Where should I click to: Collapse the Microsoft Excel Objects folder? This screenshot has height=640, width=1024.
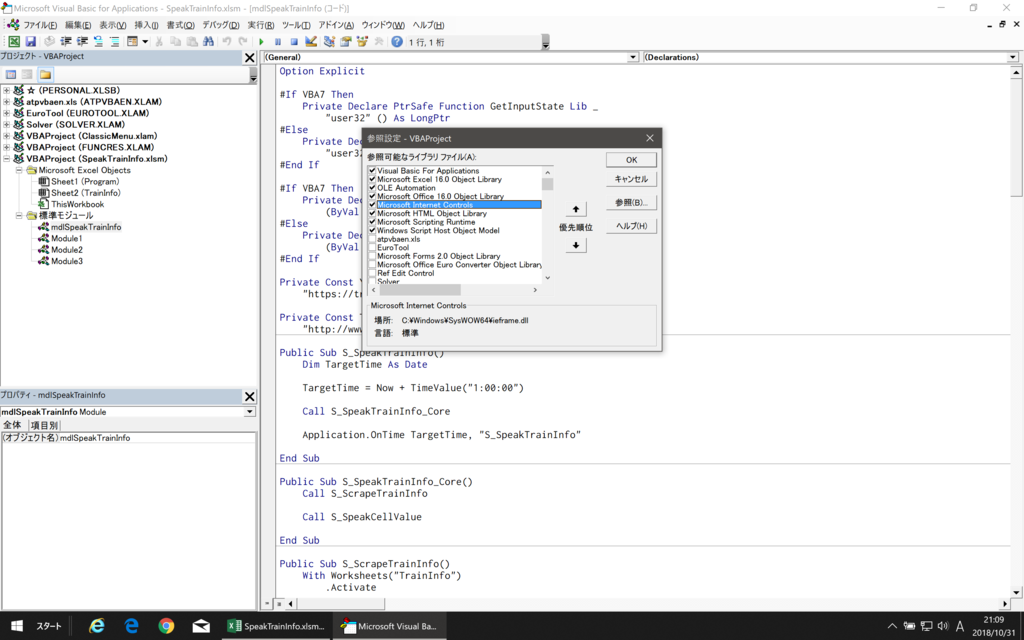(x=19, y=170)
